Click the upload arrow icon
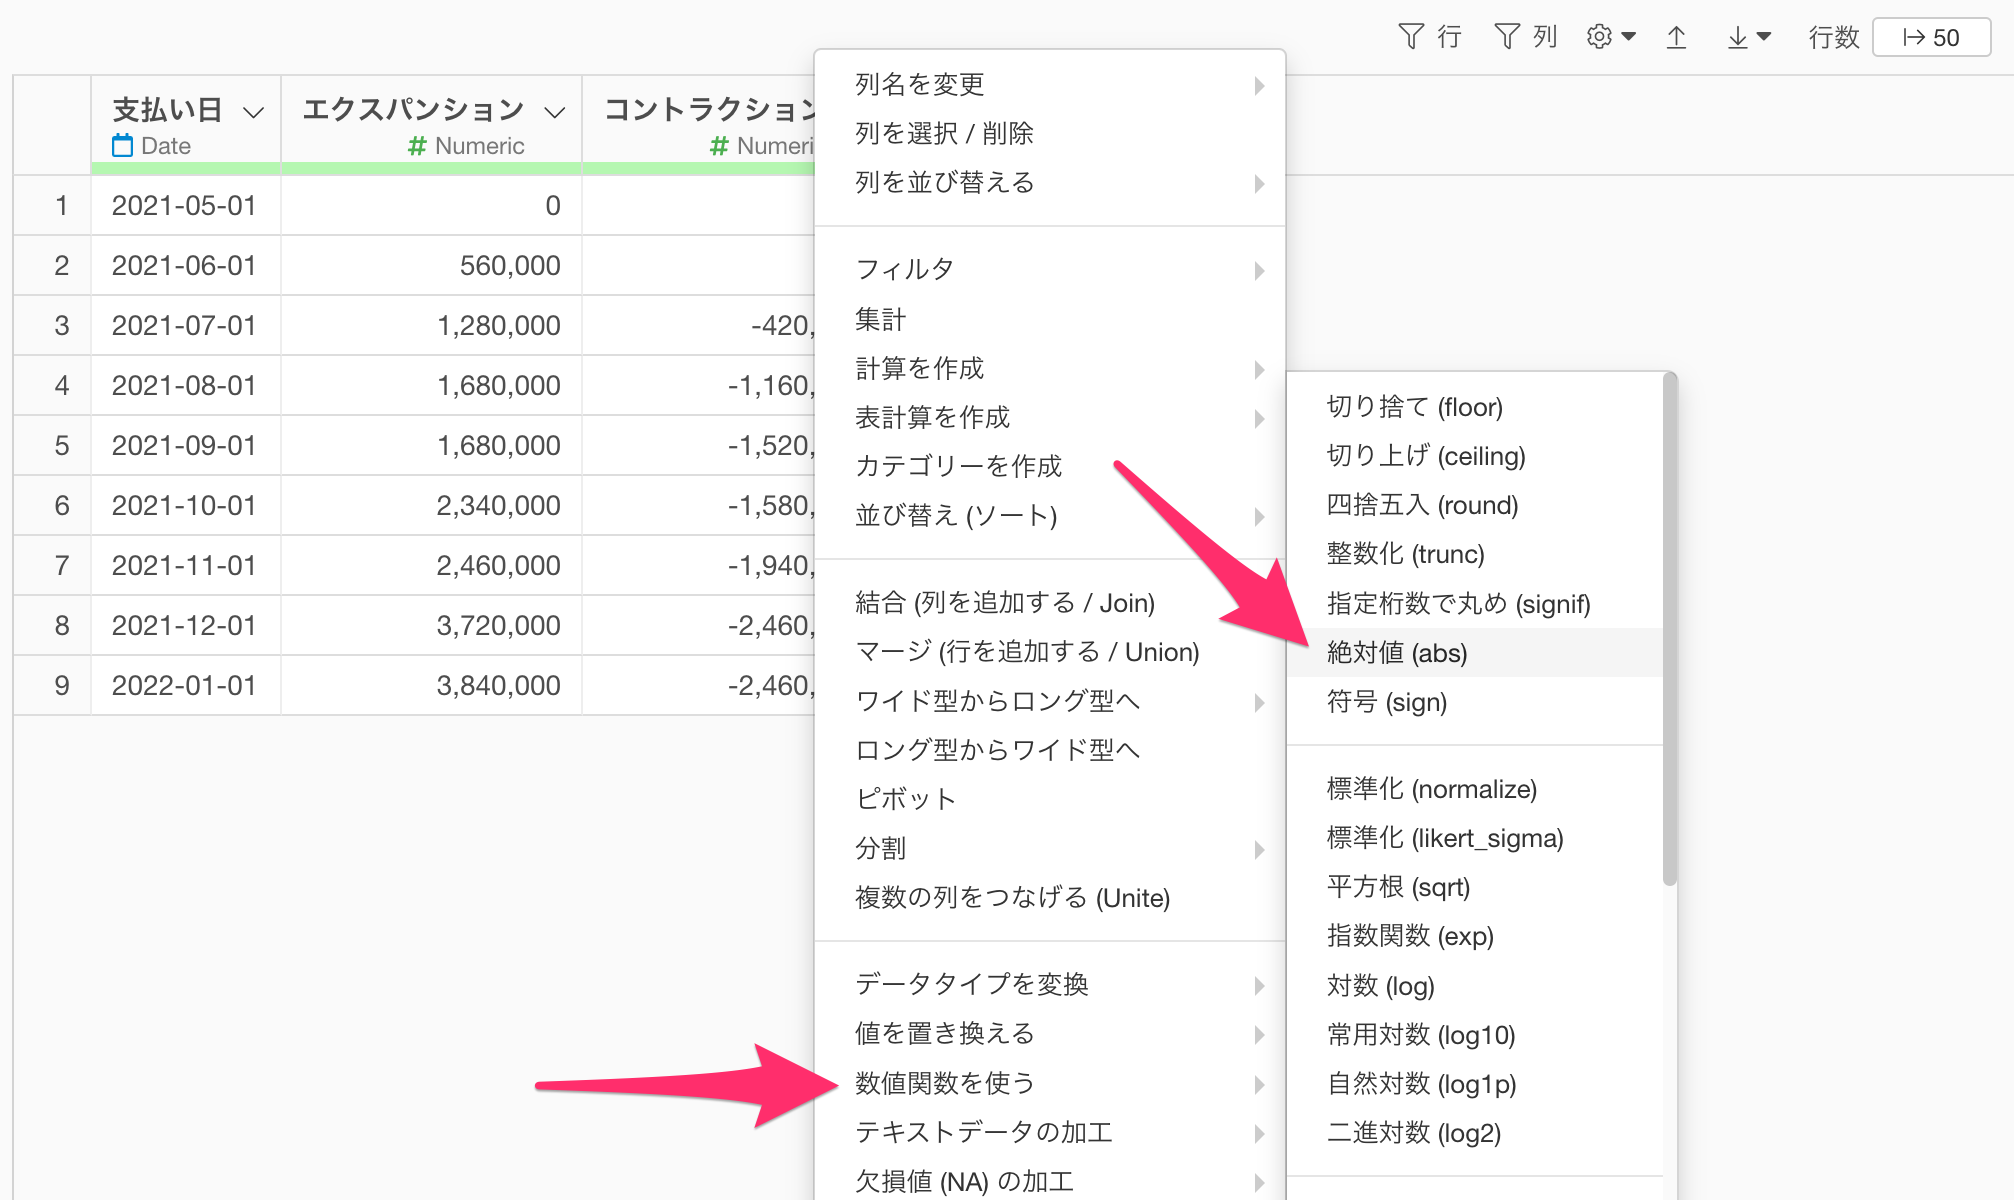This screenshot has height=1200, width=2014. (x=1677, y=37)
